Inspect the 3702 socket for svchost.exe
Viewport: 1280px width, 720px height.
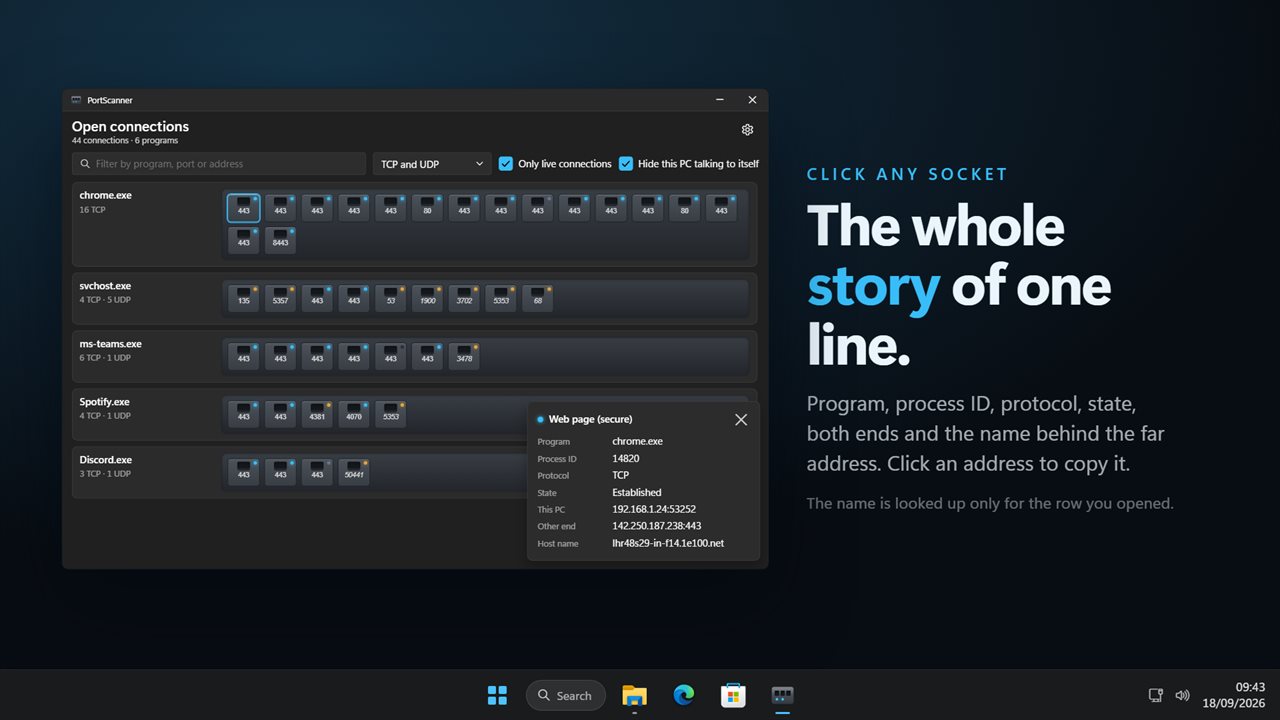click(x=465, y=298)
